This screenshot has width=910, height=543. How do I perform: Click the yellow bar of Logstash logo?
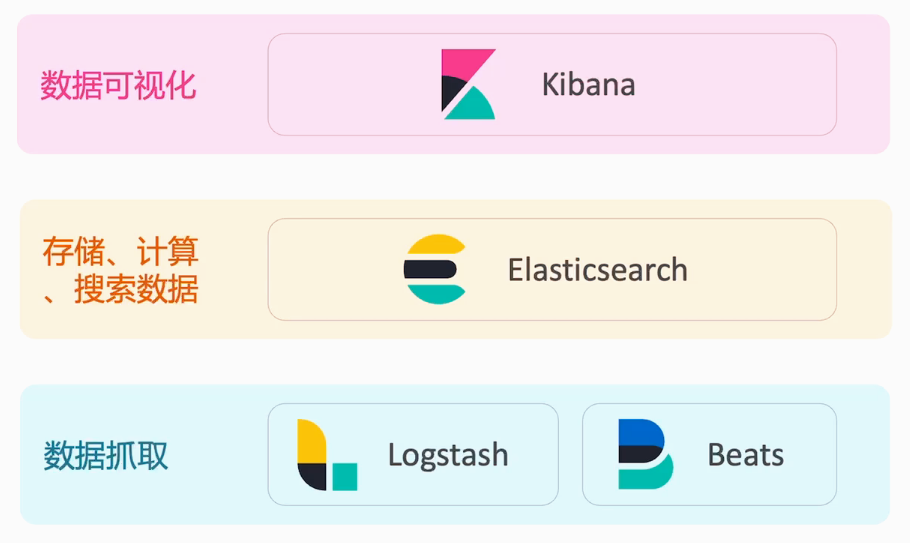311,441
